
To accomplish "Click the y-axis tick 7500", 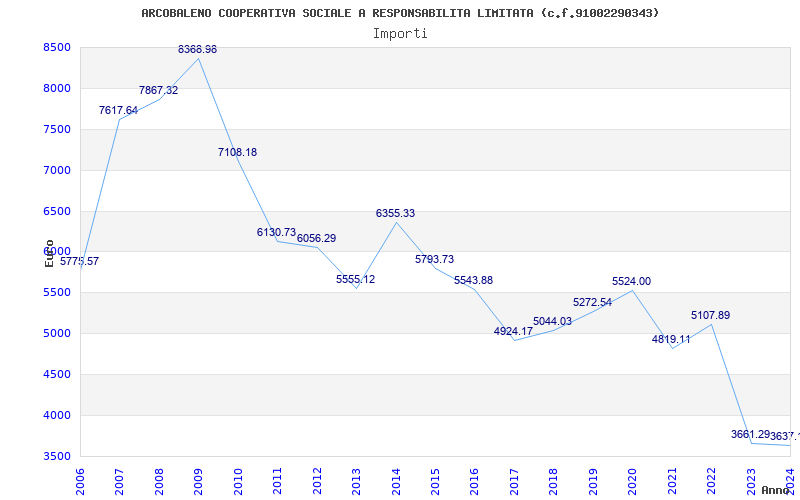I will coord(57,129).
